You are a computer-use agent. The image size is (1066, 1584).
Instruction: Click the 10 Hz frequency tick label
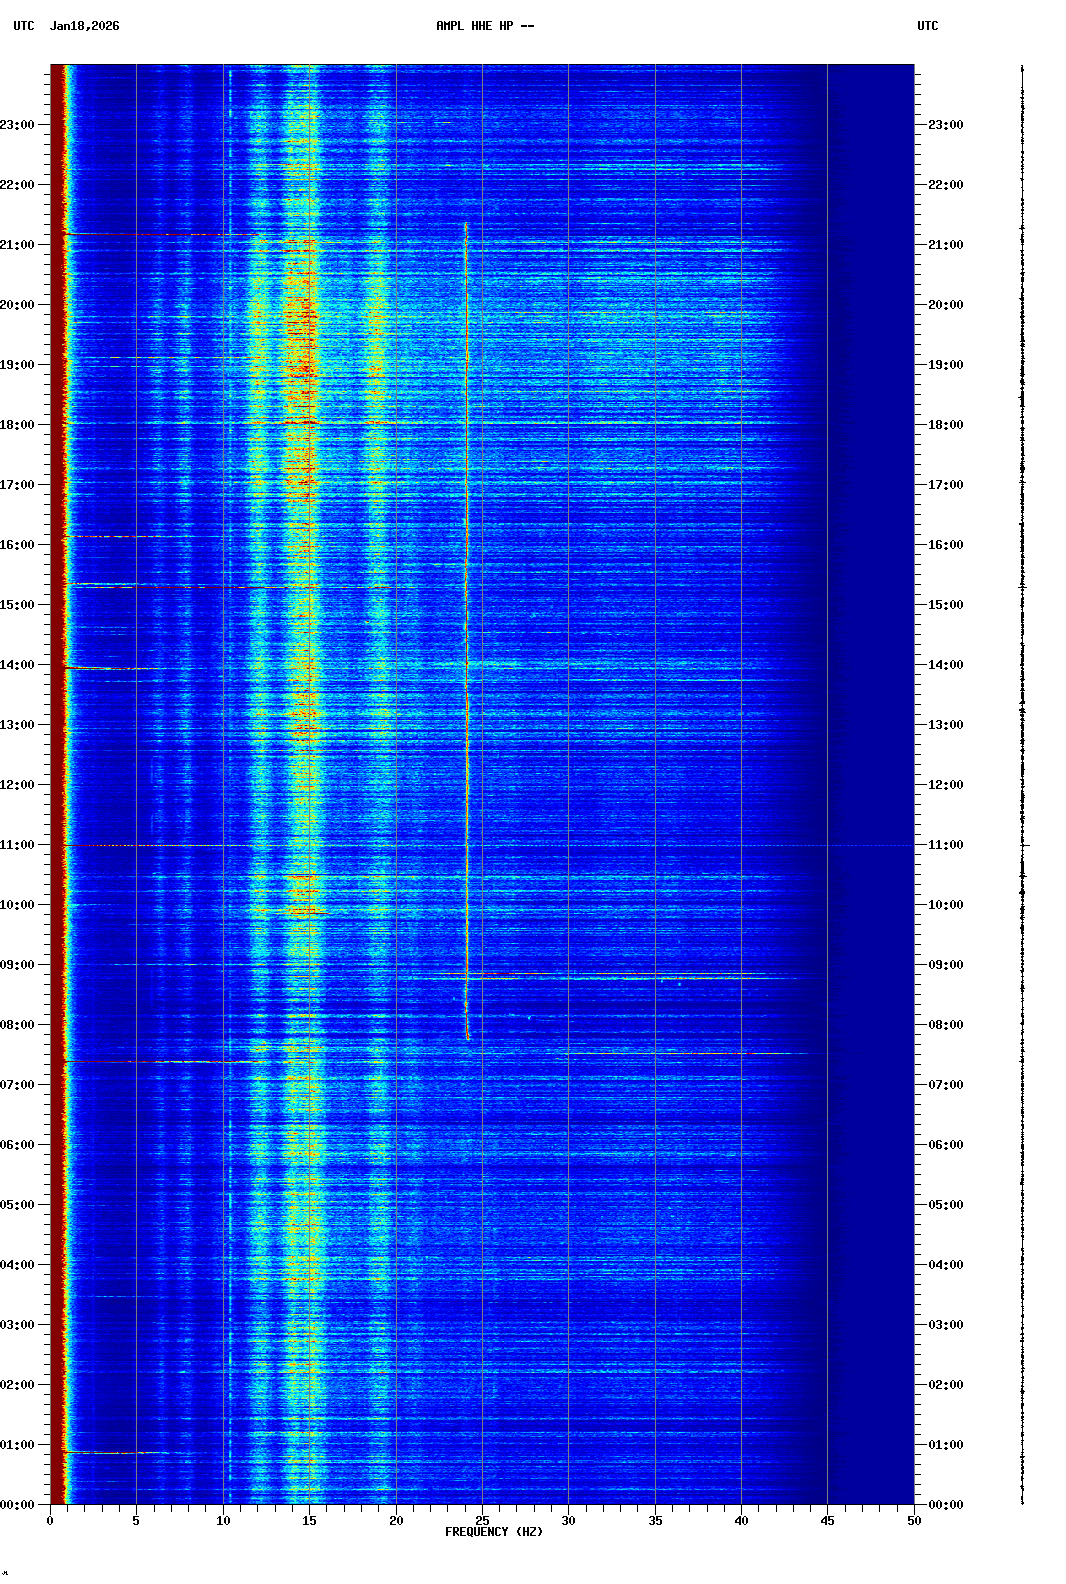223,1521
